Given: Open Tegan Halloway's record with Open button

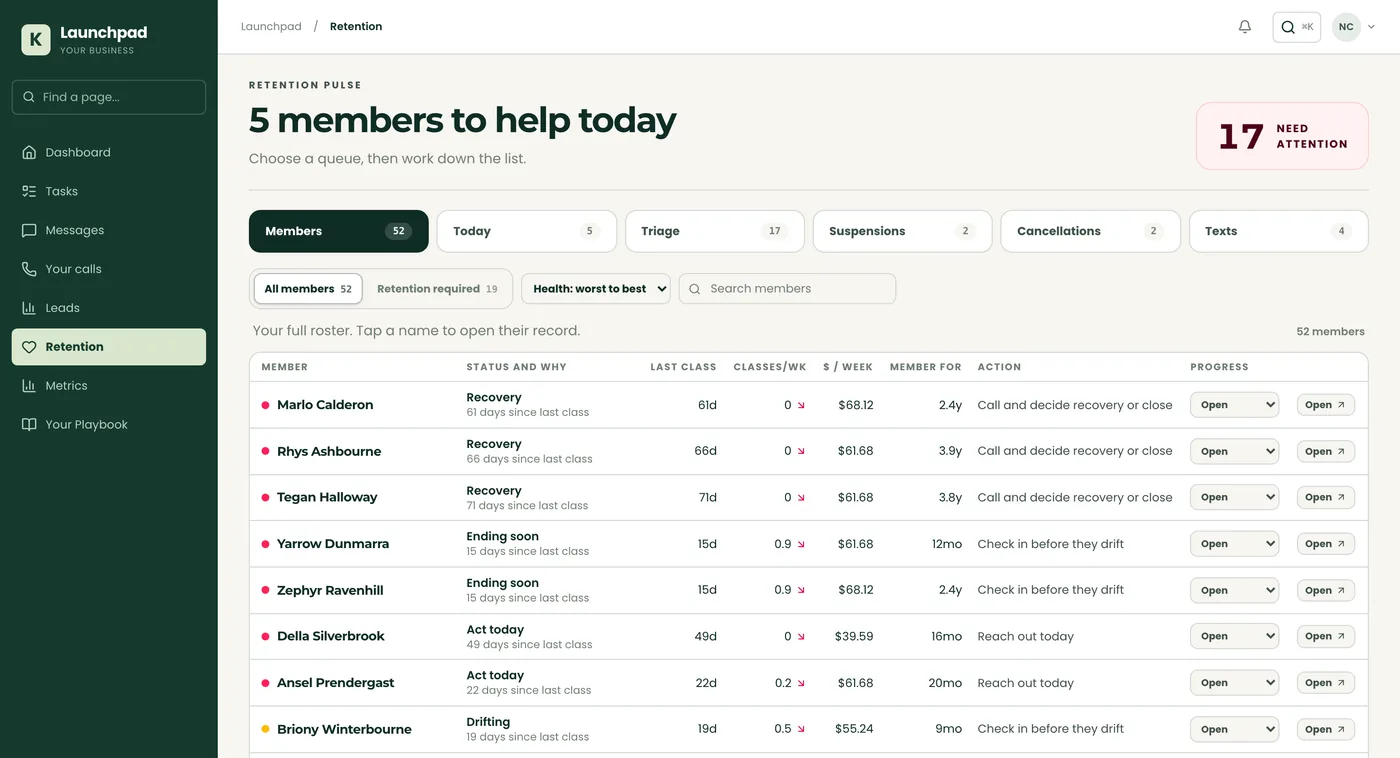Looking at the screenshot, I should pos(1326,497).
